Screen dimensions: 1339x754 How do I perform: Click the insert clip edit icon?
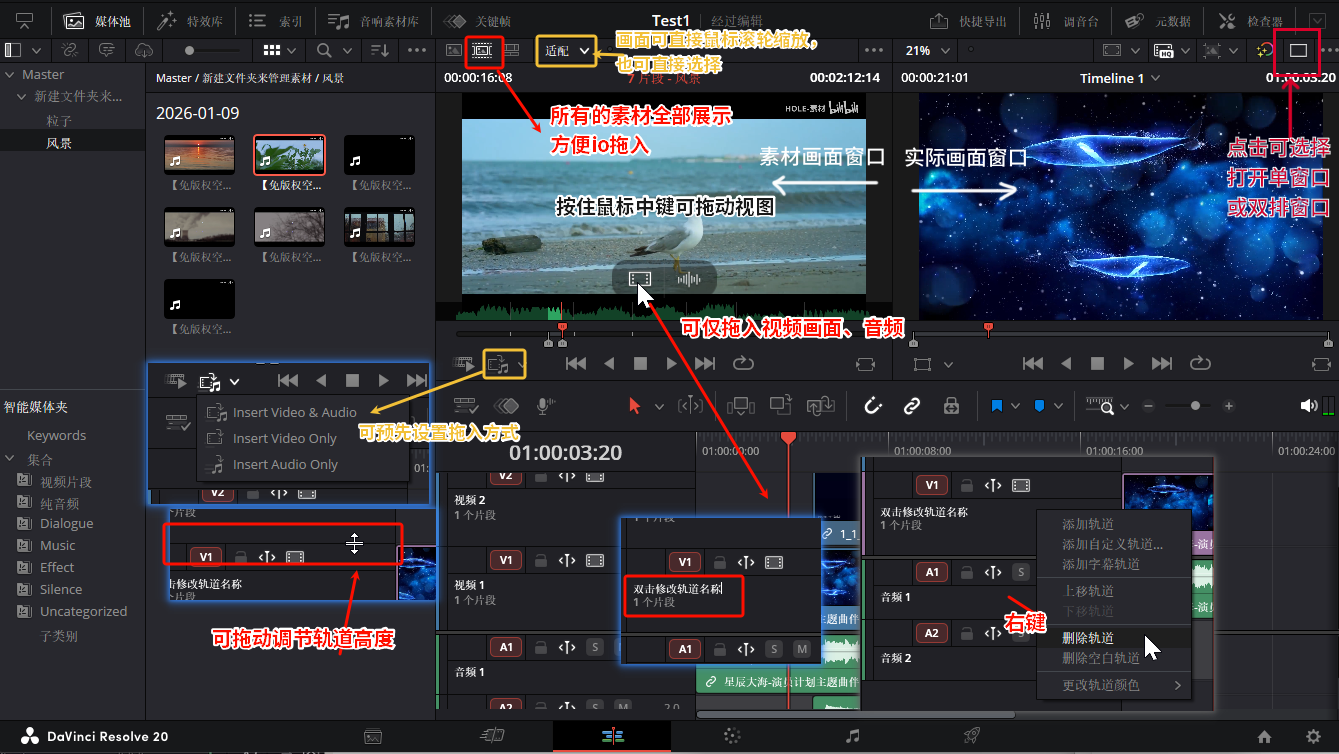pyautogui.click(x=741, y=406)
